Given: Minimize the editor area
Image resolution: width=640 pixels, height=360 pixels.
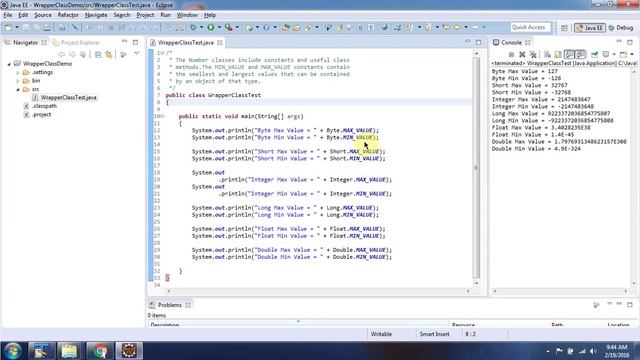Looking at the screenshot, I should pos(468,41).
